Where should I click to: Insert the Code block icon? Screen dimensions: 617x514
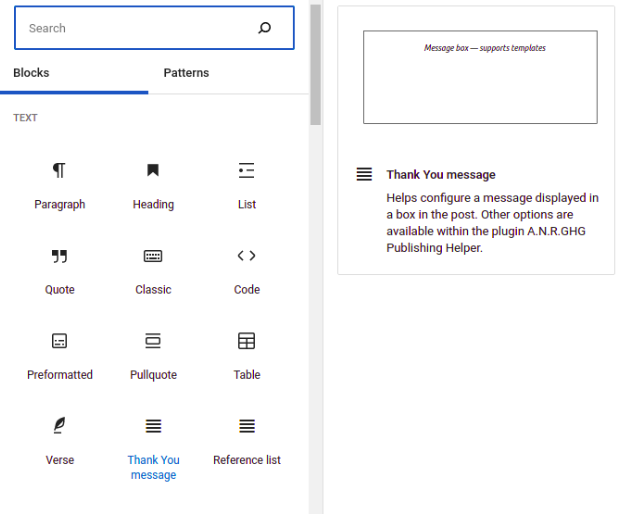pyautogui.click(x=247, y=256)
